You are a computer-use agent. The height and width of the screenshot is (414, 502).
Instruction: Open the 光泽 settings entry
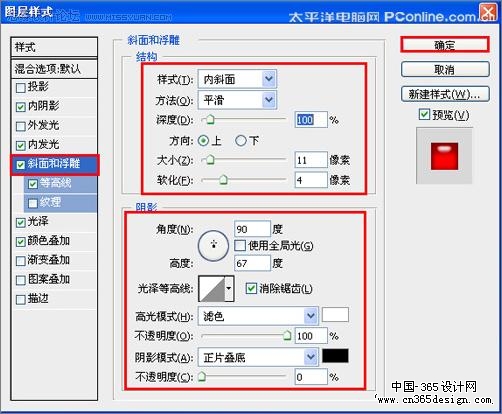point(38,221)
